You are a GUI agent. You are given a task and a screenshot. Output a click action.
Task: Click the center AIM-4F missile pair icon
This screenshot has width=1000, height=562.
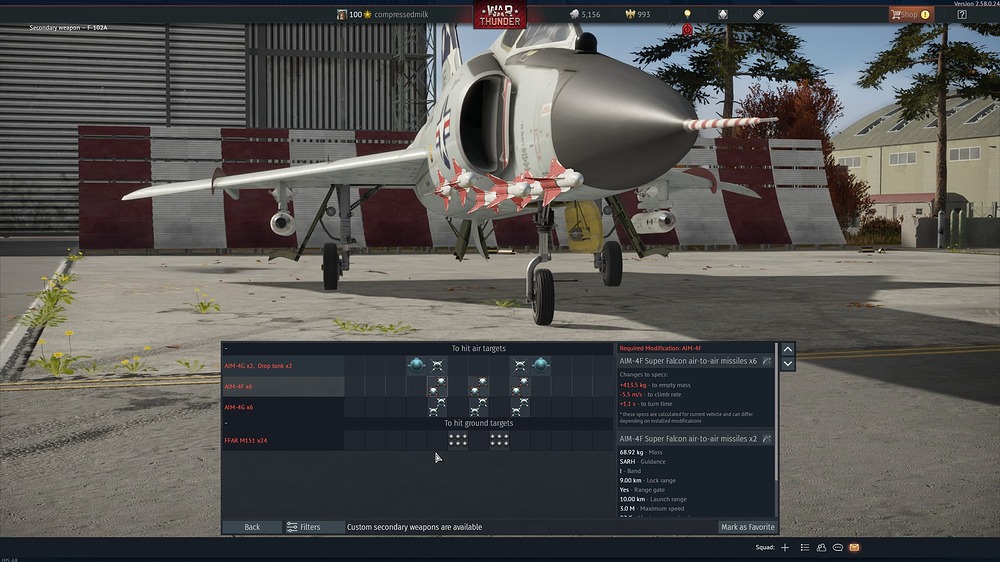pos(478,387)
